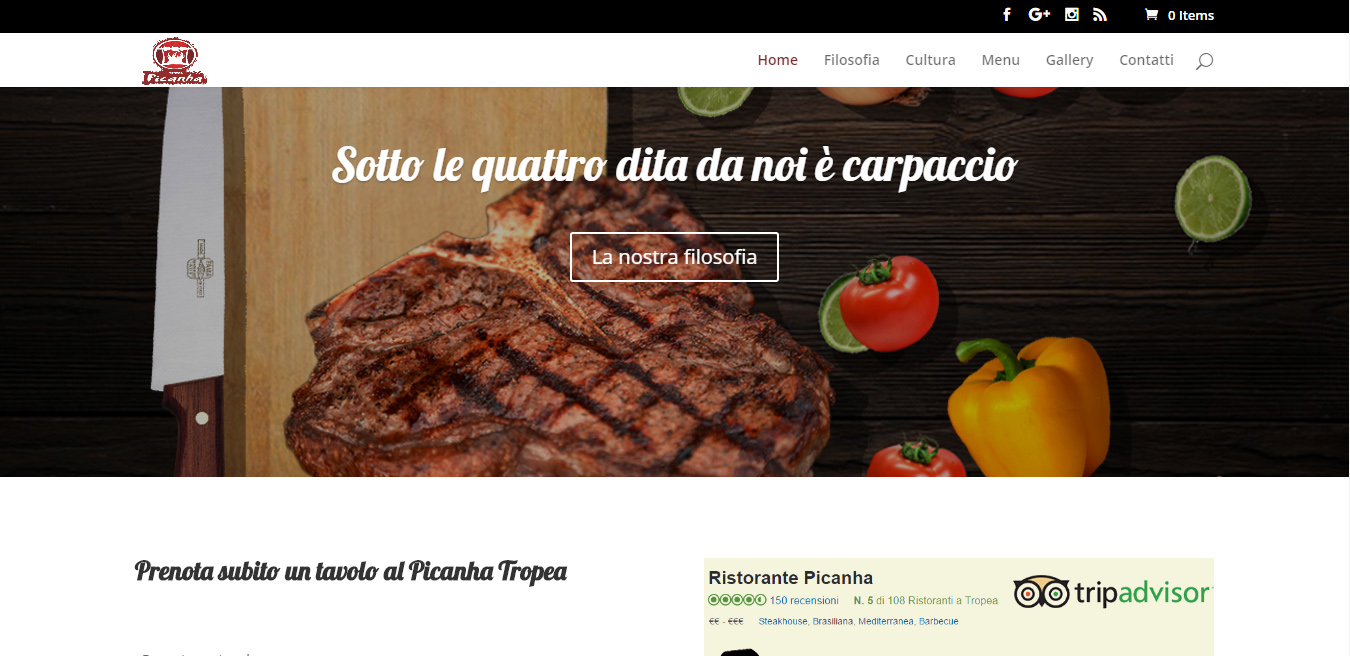1350x656 pixels.
Task: Open the Gallery page
Action: point(1070,60)
